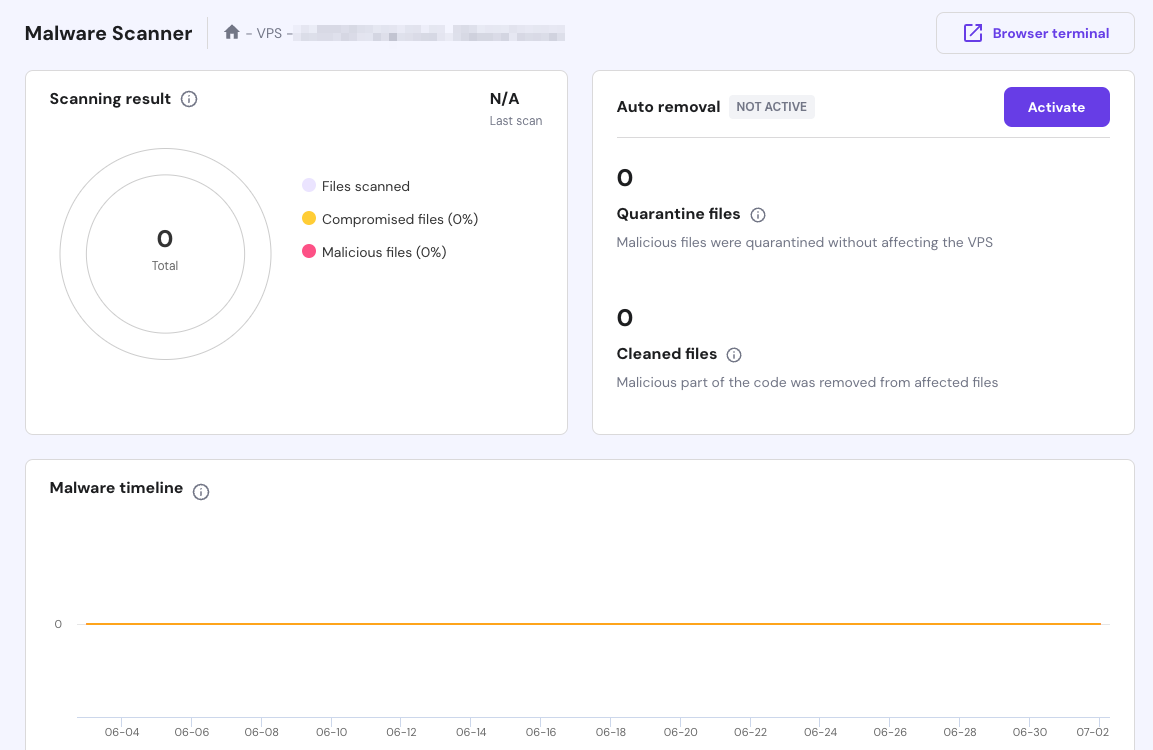This screenshot has width=1153, height=750.
Task: Open the Malware timeline info icon
Action: pyautogui.click(x=201, y=491)
